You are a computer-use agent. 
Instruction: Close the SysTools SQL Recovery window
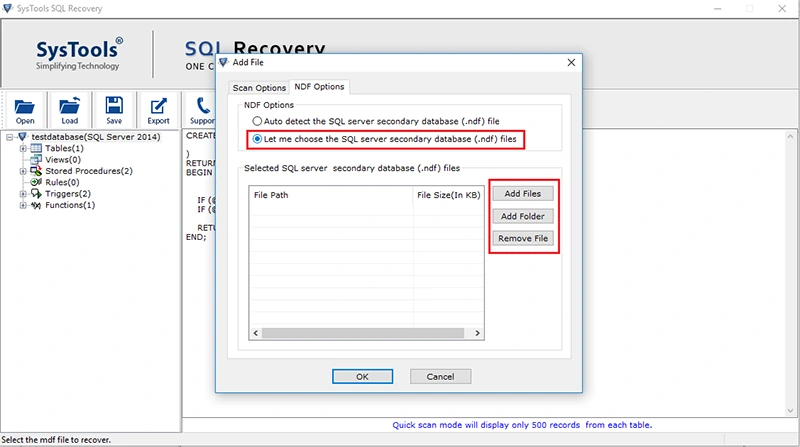tap(782, 9)
